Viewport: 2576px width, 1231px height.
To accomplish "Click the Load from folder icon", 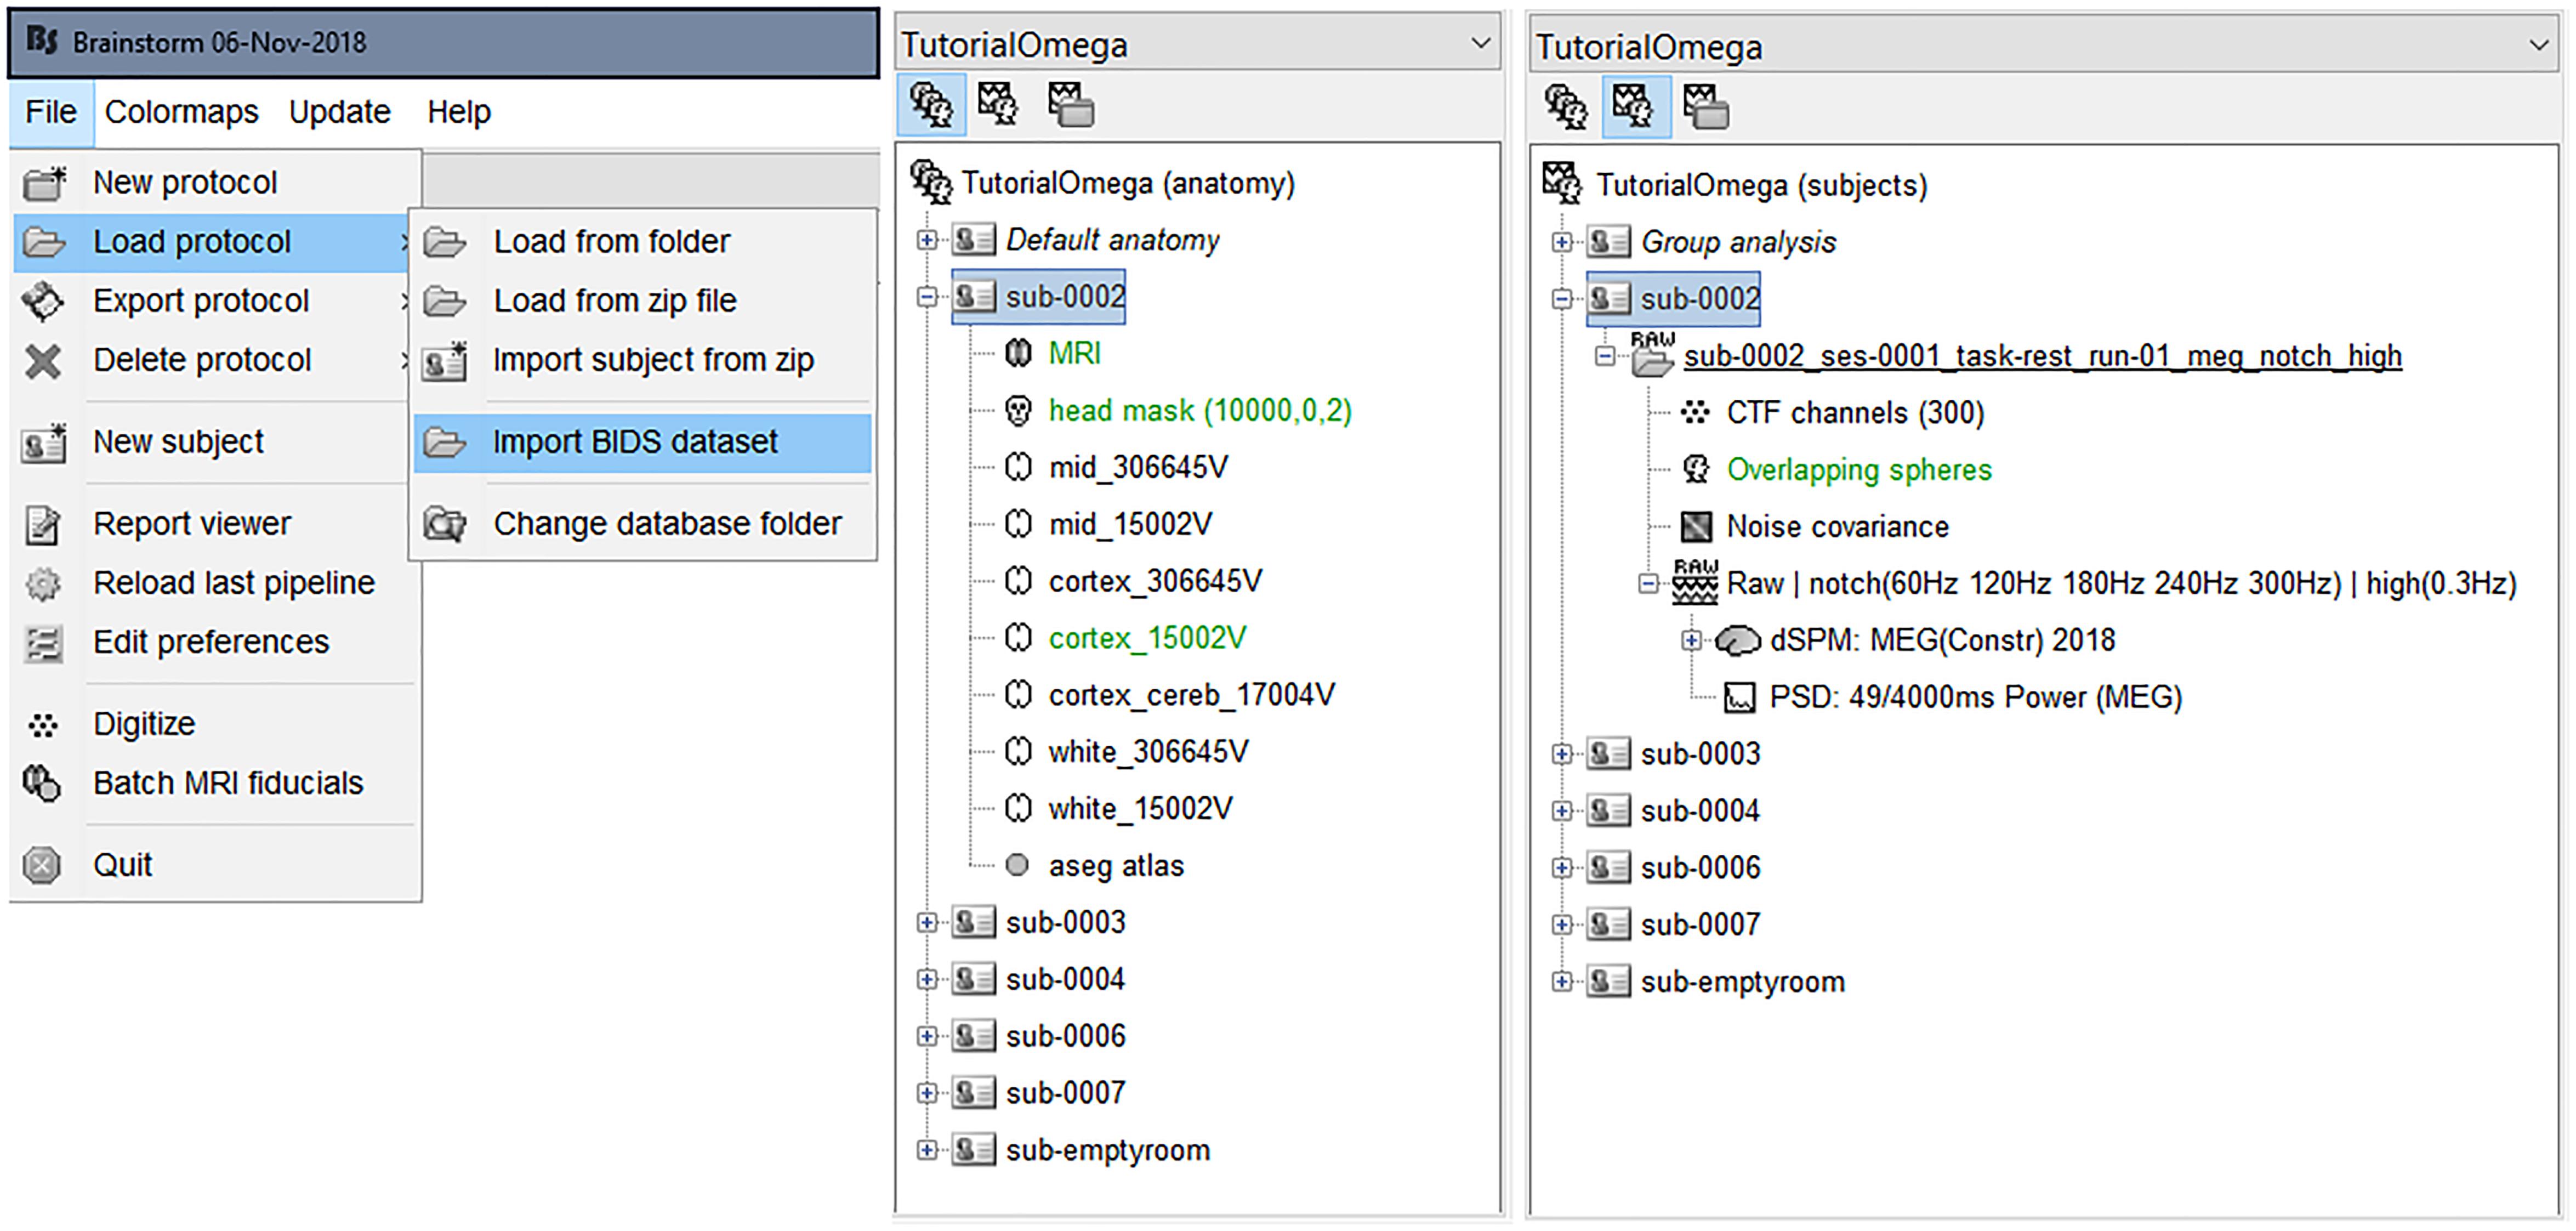I will [445, 243].
